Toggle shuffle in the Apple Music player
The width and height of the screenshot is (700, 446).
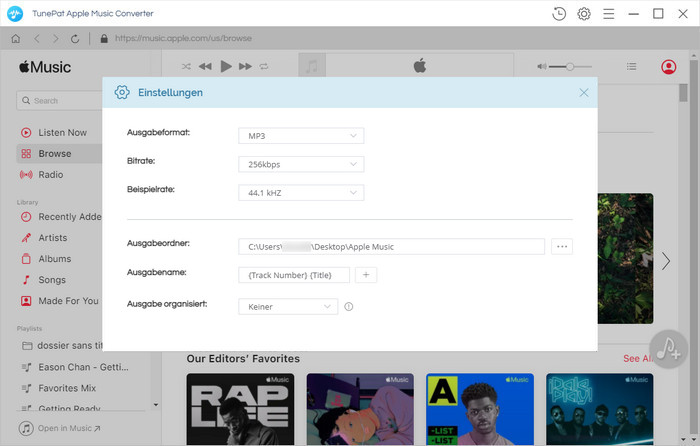[186, 67]
